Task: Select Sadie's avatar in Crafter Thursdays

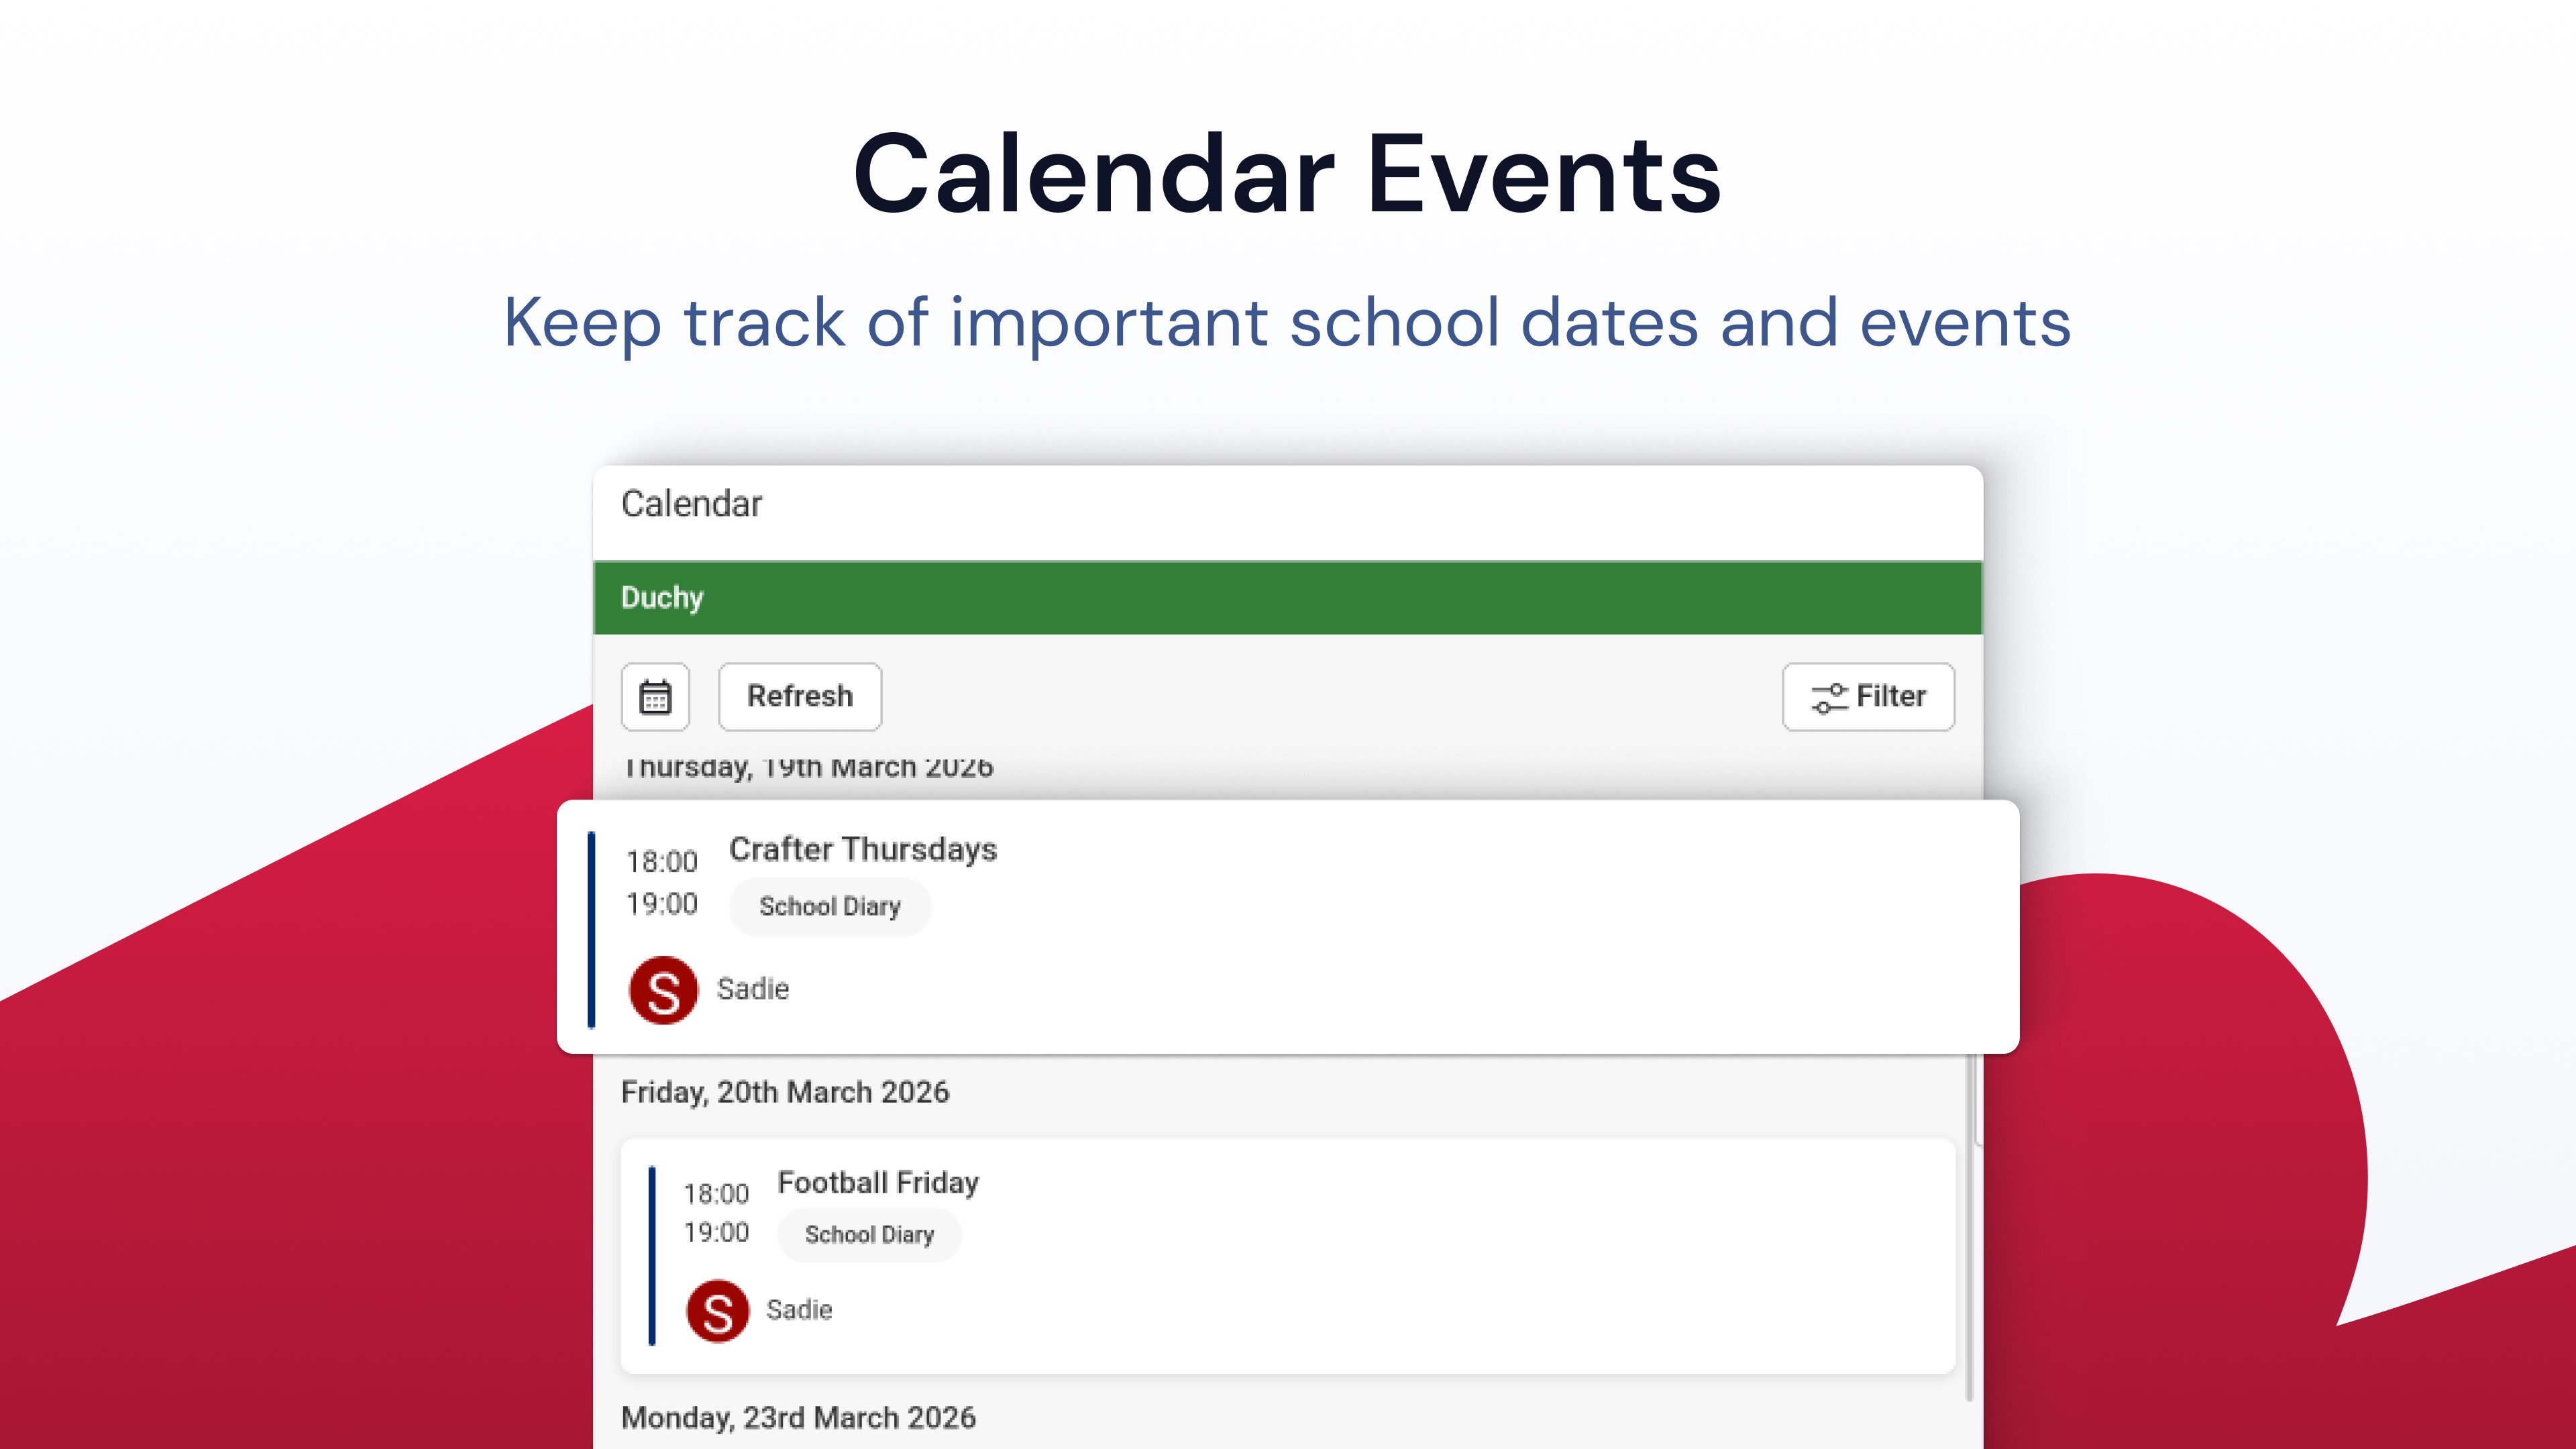Action: click(x=663, y=990)
